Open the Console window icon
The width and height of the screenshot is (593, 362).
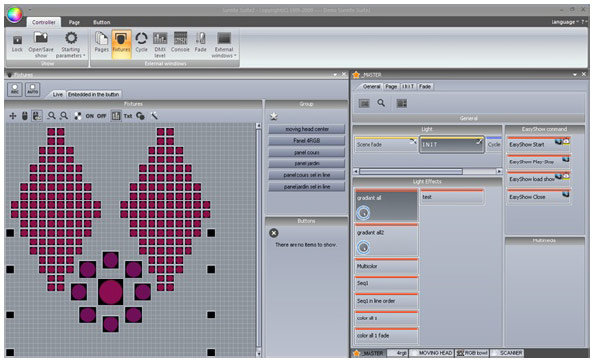[180, 42]
